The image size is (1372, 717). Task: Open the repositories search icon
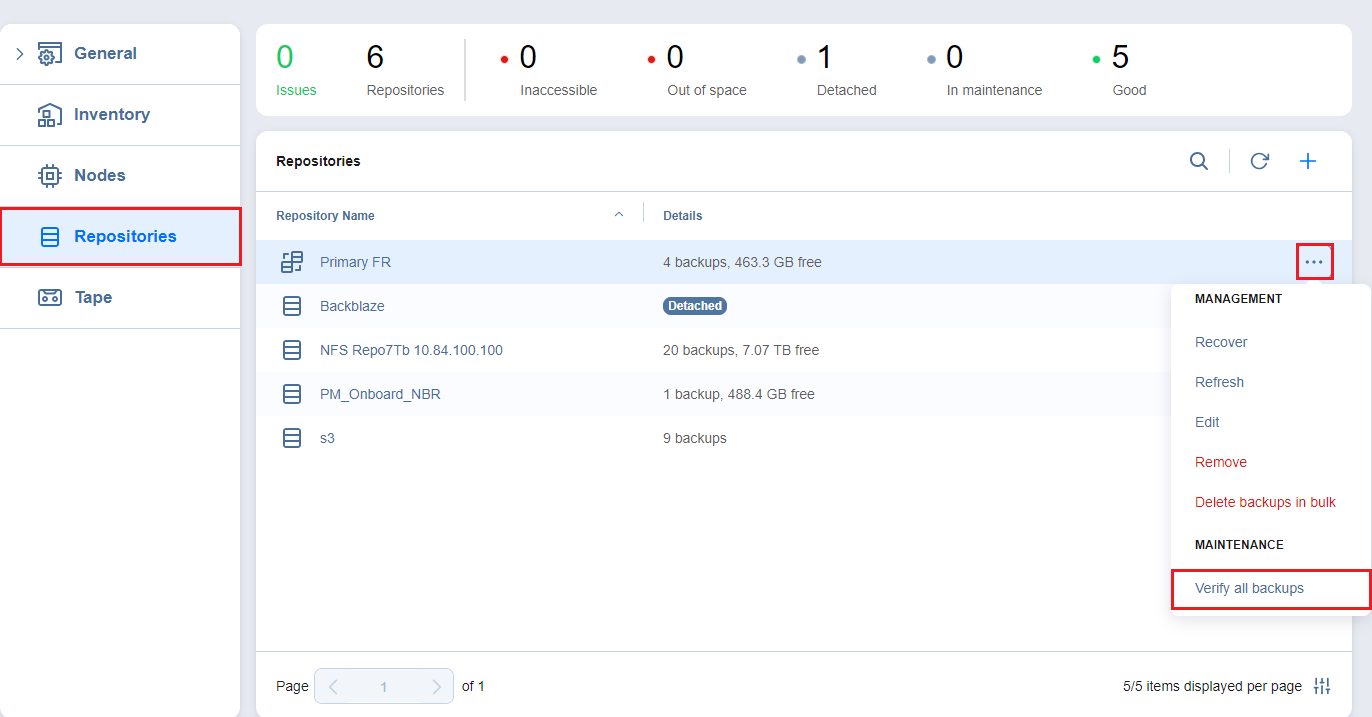click(1199, 160)
